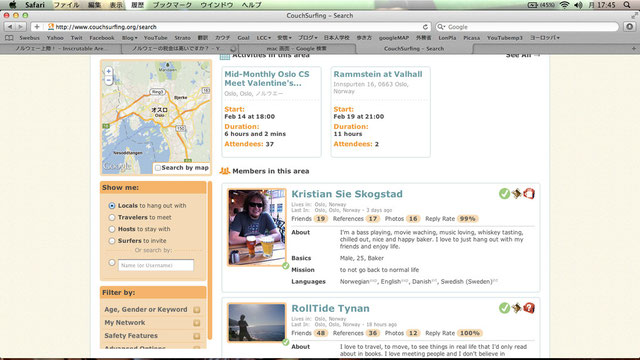Select Travelers to meet radio option

tap(112, 218)
